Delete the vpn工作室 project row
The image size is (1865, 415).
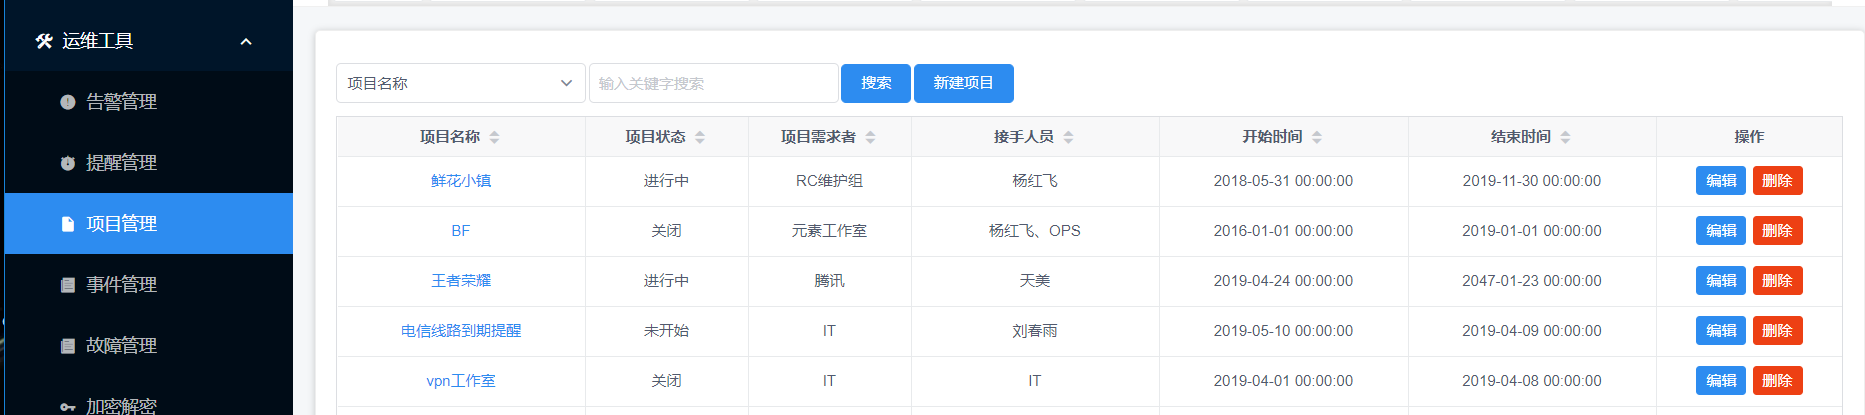click(1777, 381)
